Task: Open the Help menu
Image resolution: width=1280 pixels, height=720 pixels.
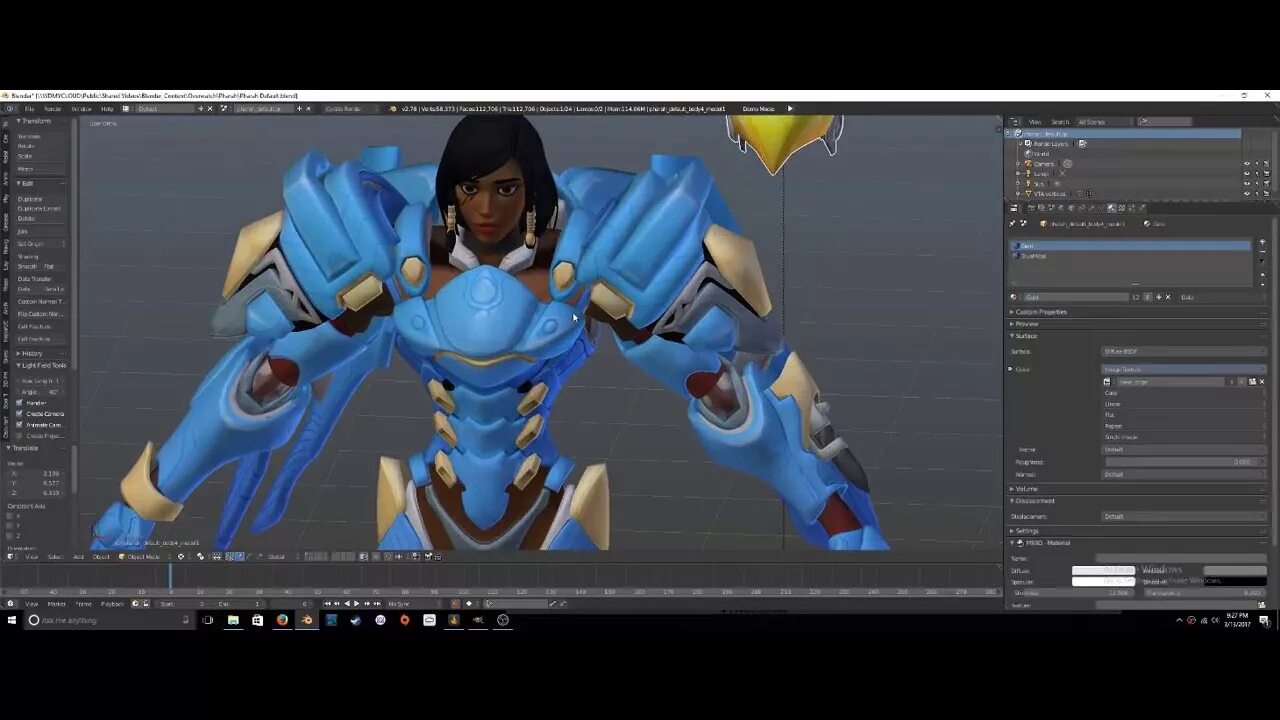Action: tap(107, 109)
